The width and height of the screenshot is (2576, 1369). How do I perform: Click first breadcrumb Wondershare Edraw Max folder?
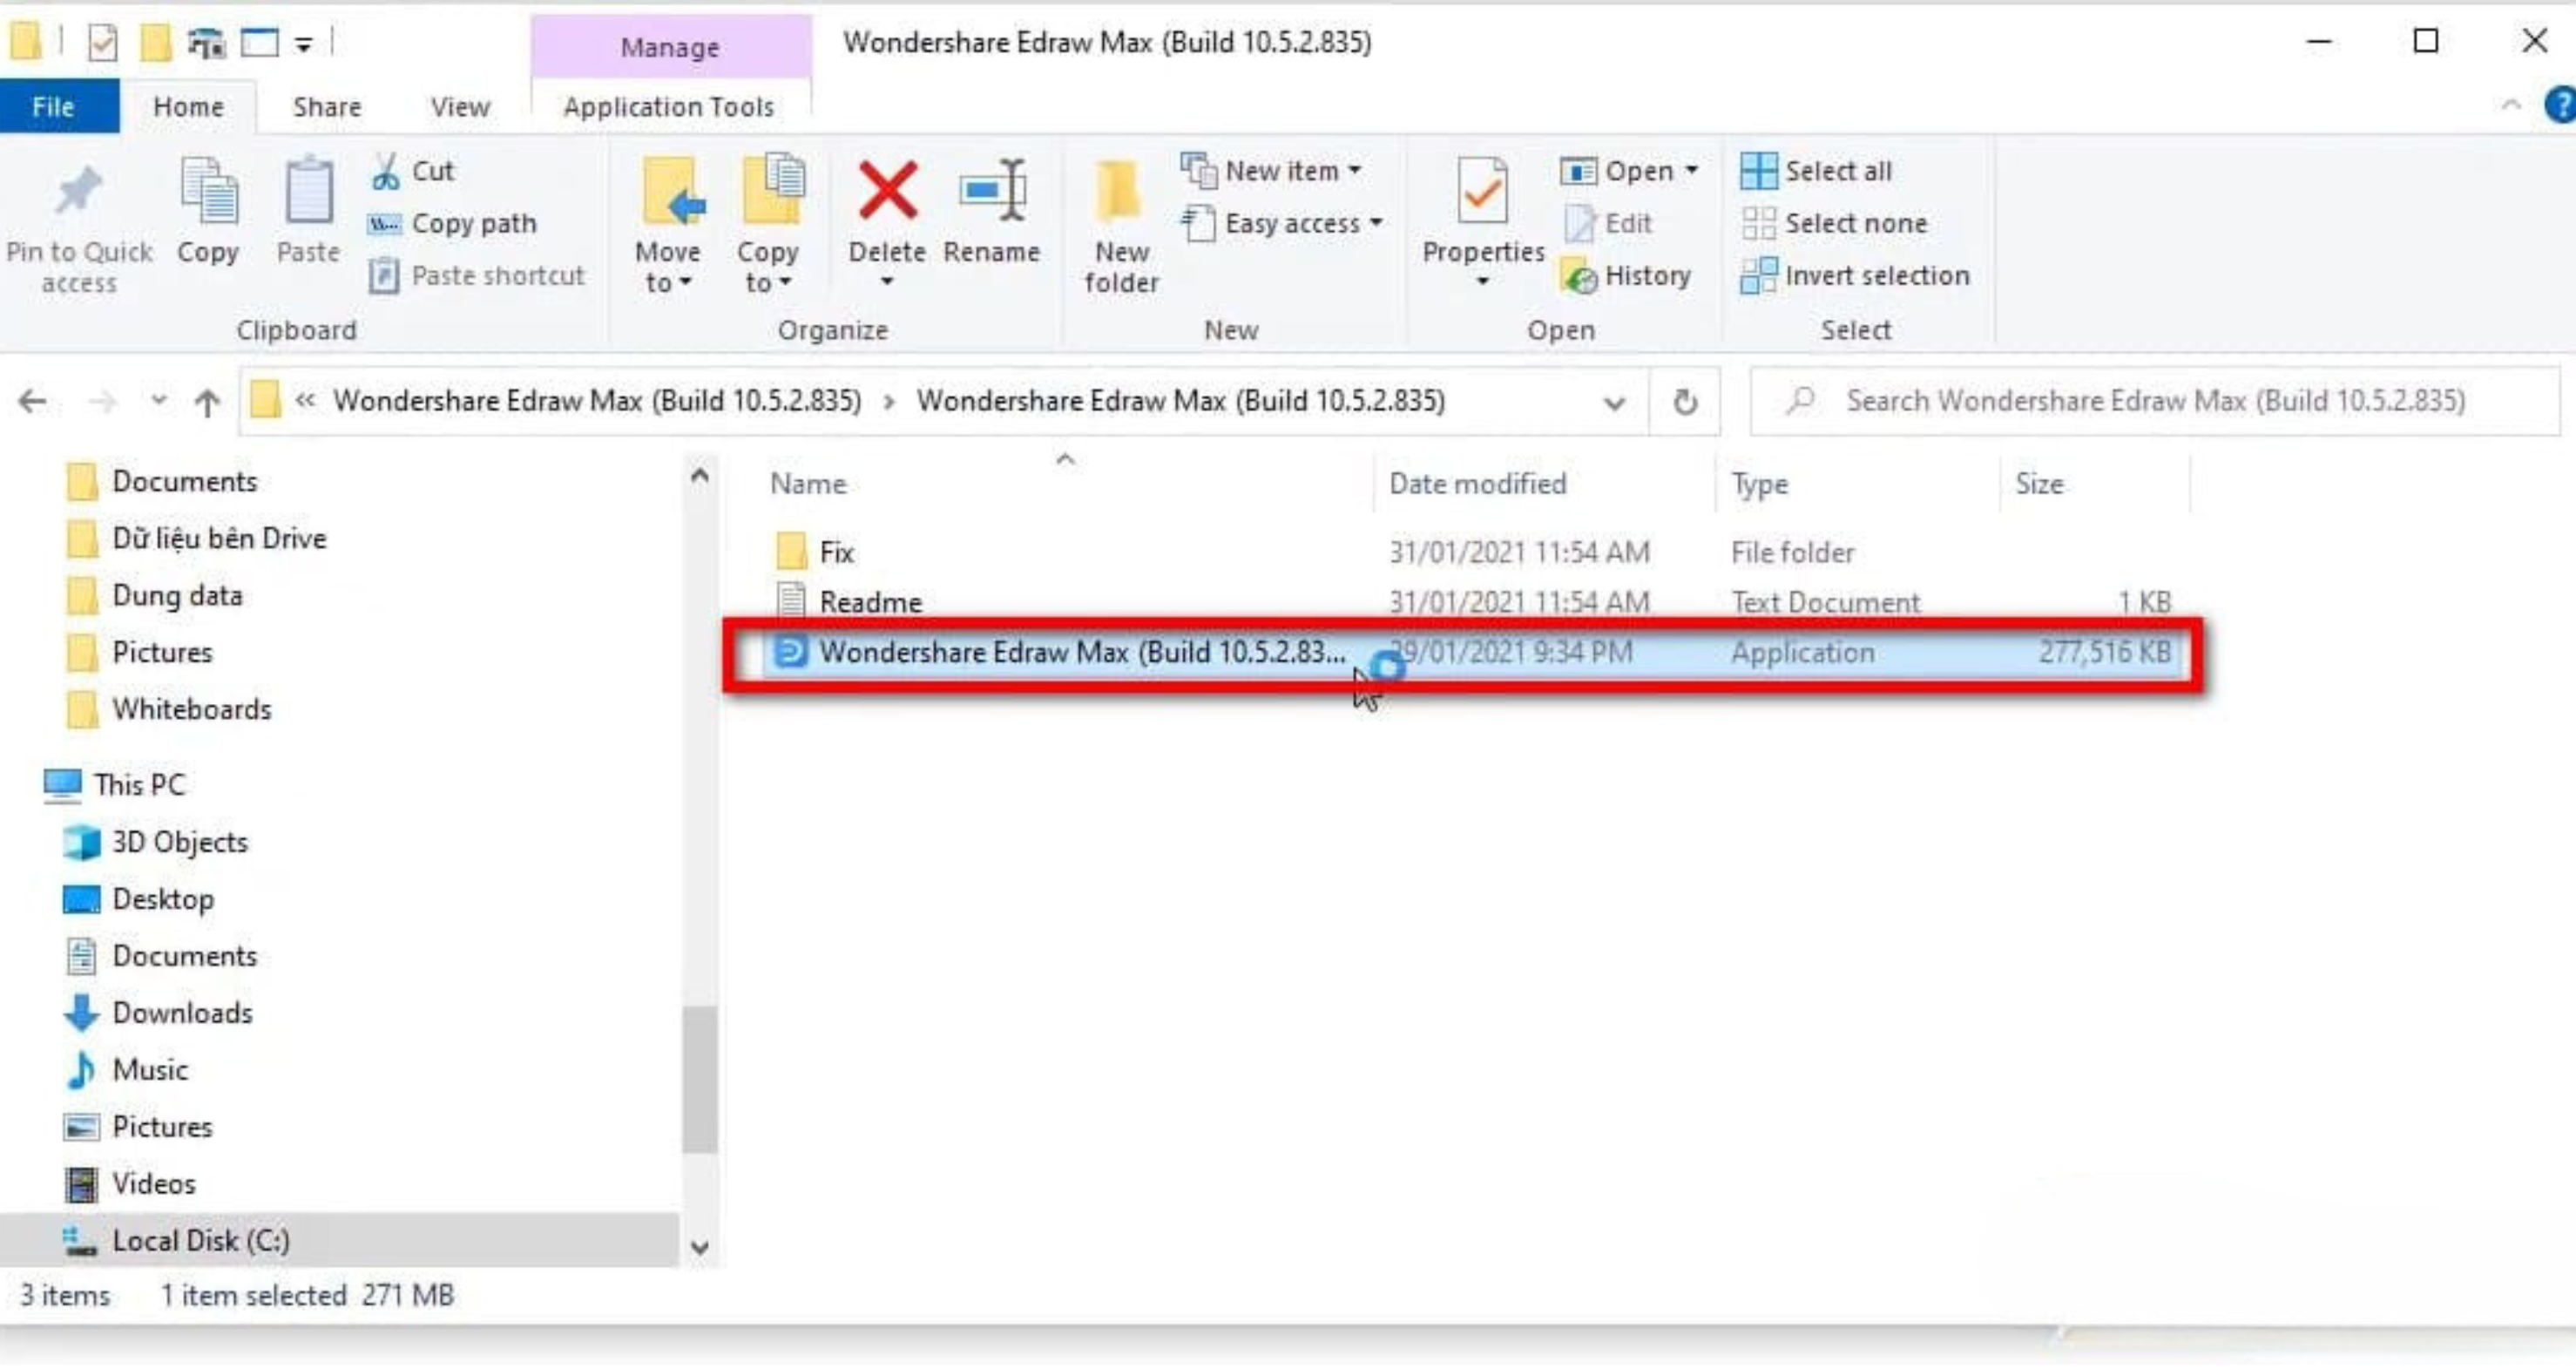click(x=597, y=402)
